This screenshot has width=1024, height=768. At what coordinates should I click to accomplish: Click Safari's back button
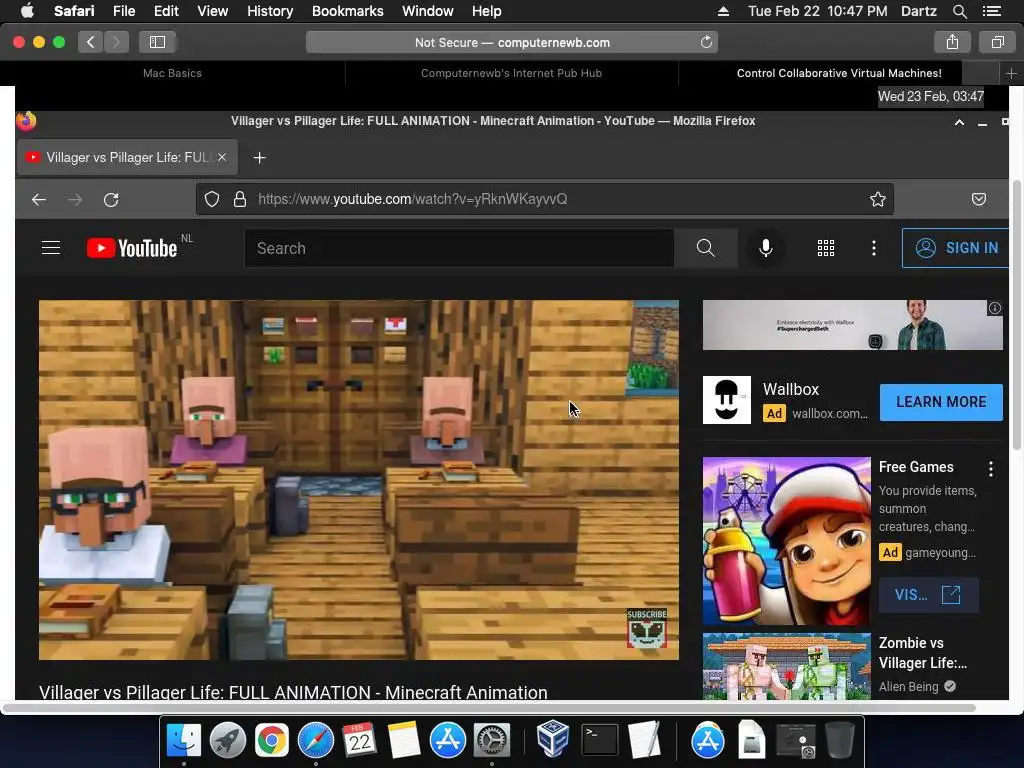click(x=90, y=42)
